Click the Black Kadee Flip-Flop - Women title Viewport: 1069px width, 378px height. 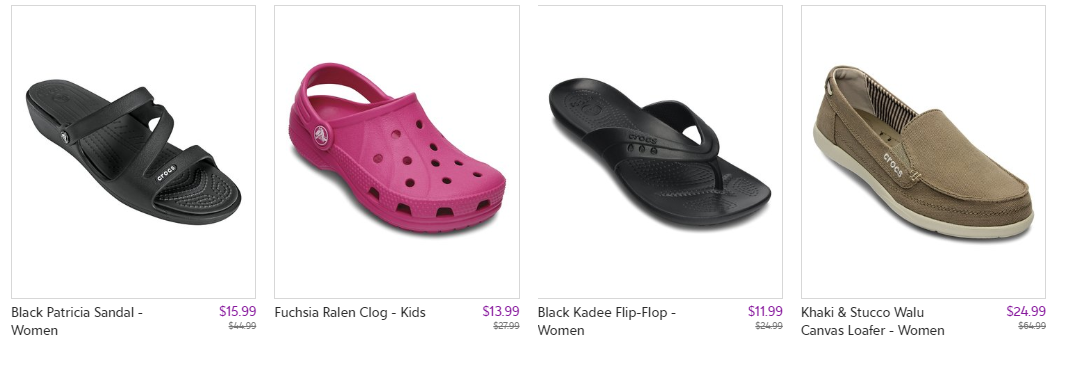(x=607, y=321)
